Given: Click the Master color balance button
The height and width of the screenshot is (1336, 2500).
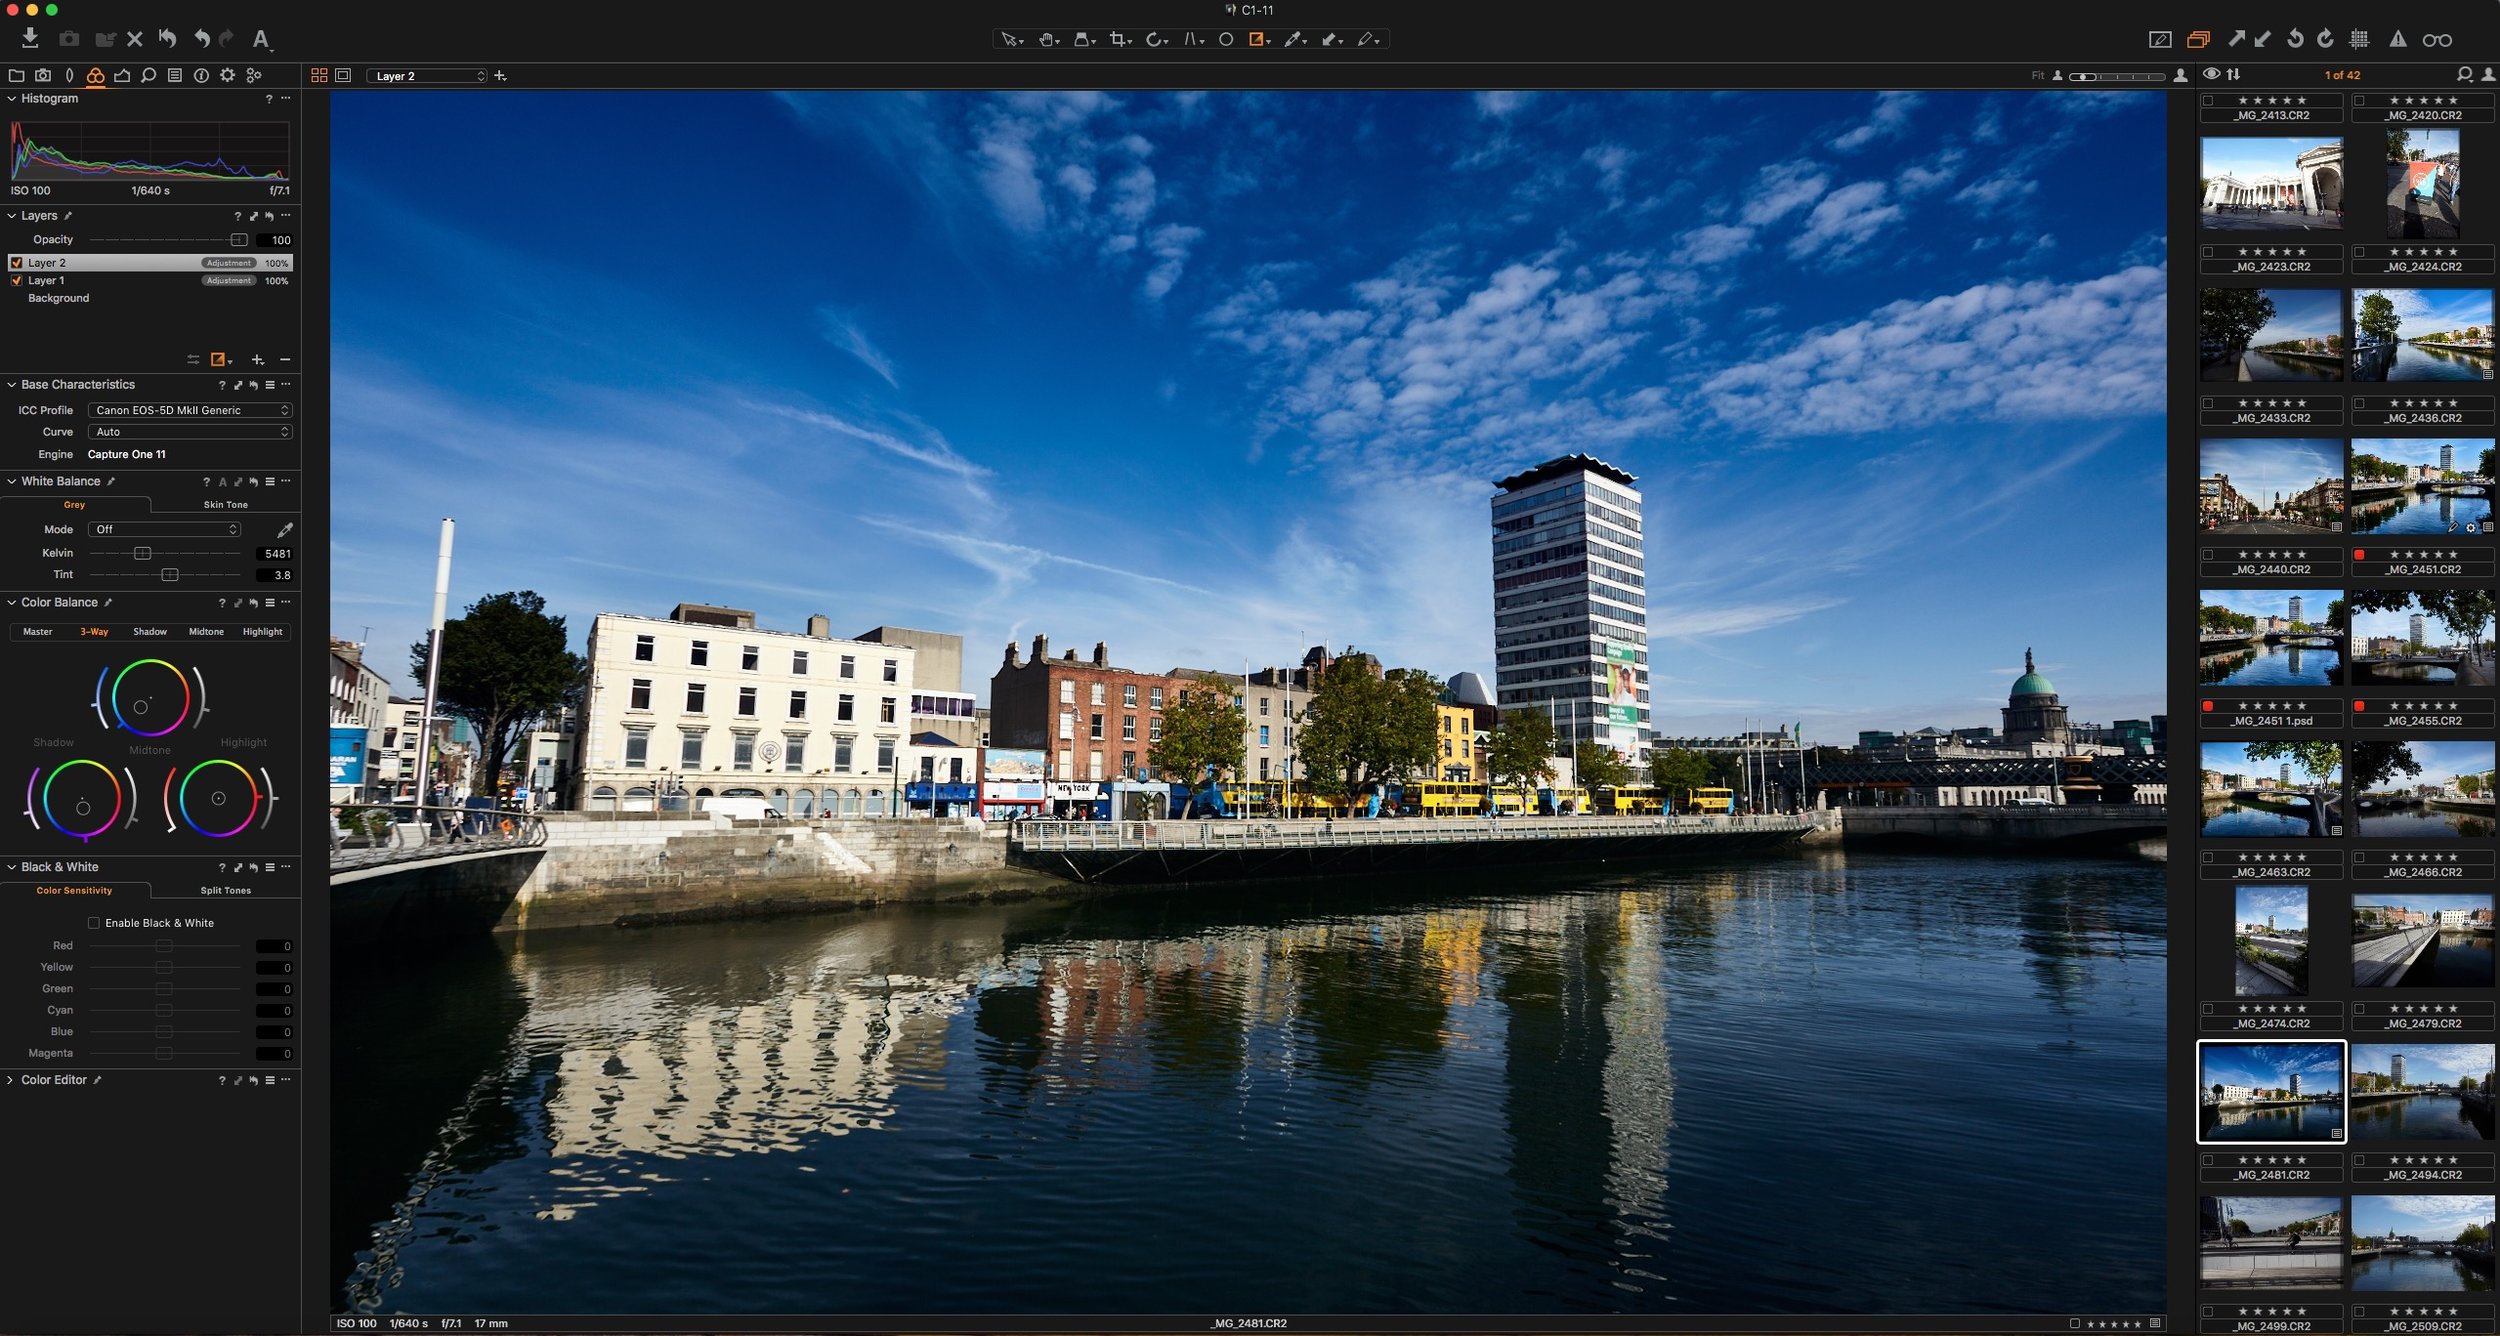Looking at the screenshot, I should tap(38, 632).
